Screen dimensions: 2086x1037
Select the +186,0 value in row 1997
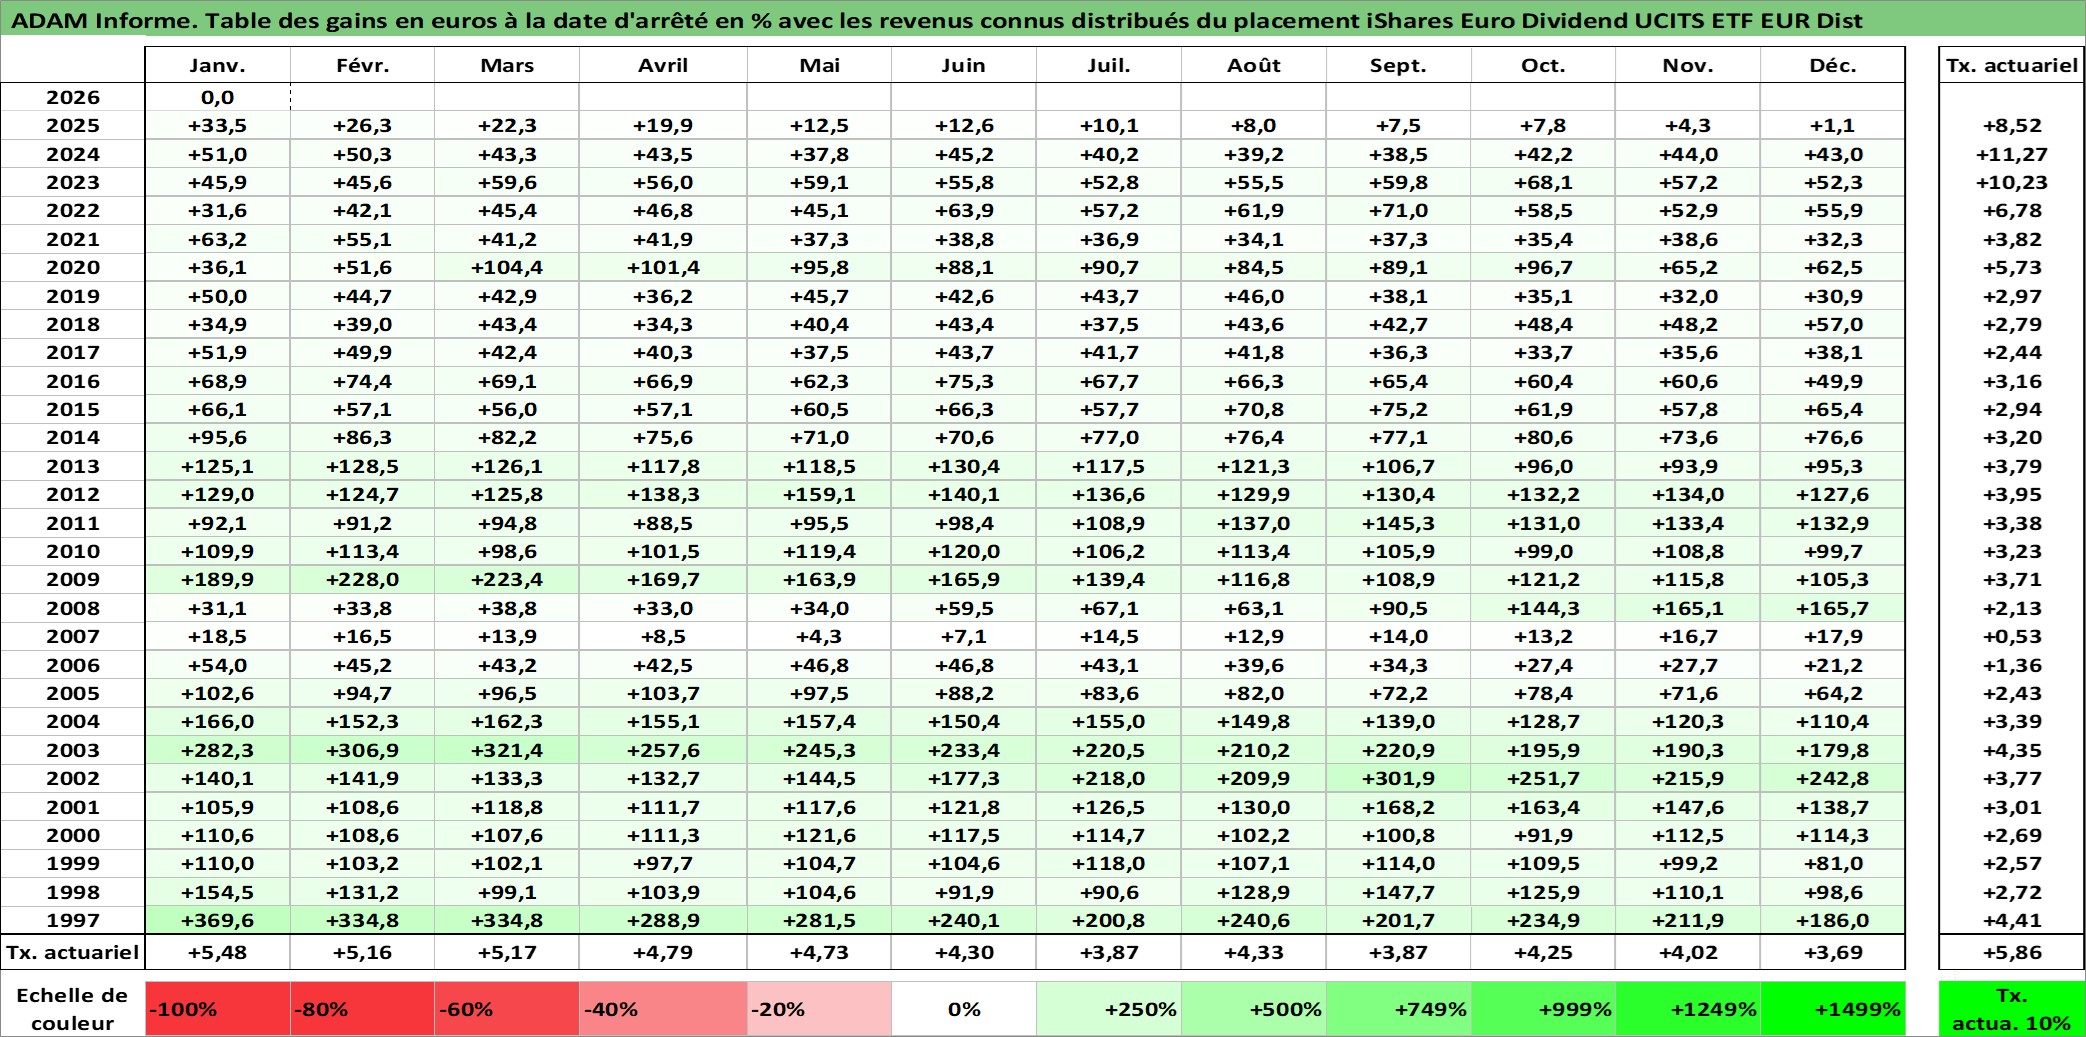coord(1832,920)
